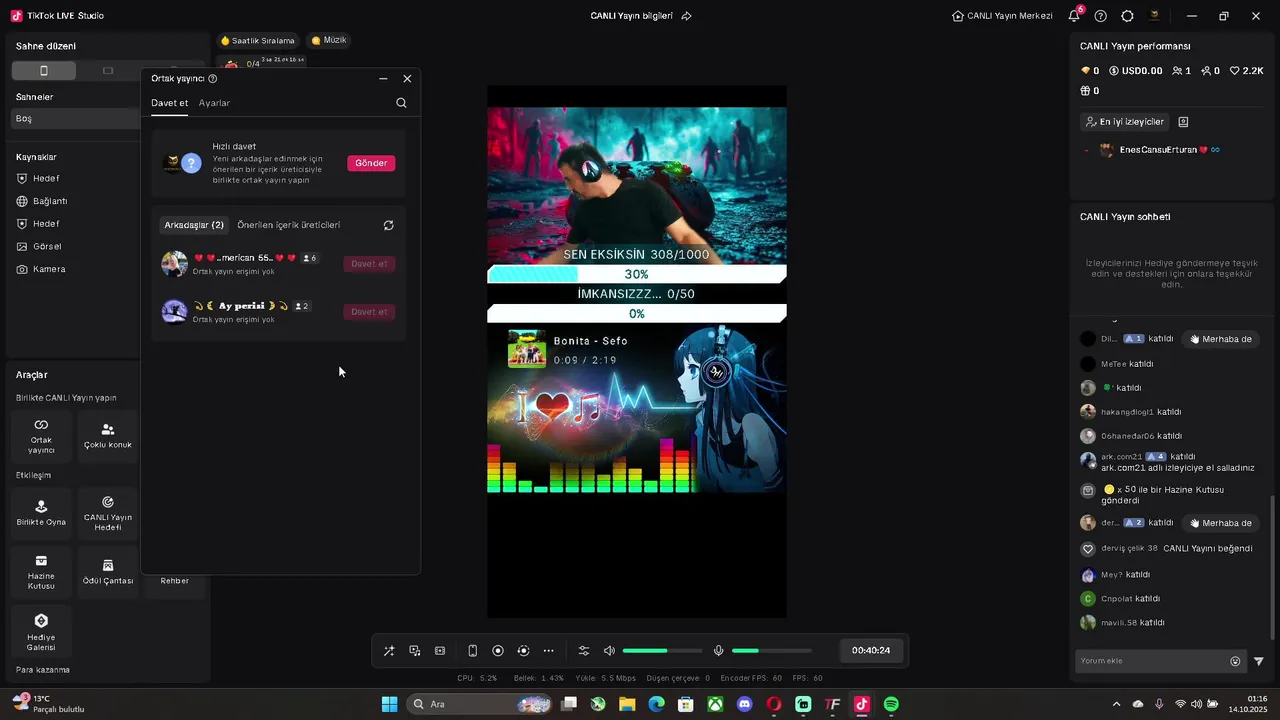1280x720 pixels.
Task: Mute the speaker volume icon
Action: 609,651
